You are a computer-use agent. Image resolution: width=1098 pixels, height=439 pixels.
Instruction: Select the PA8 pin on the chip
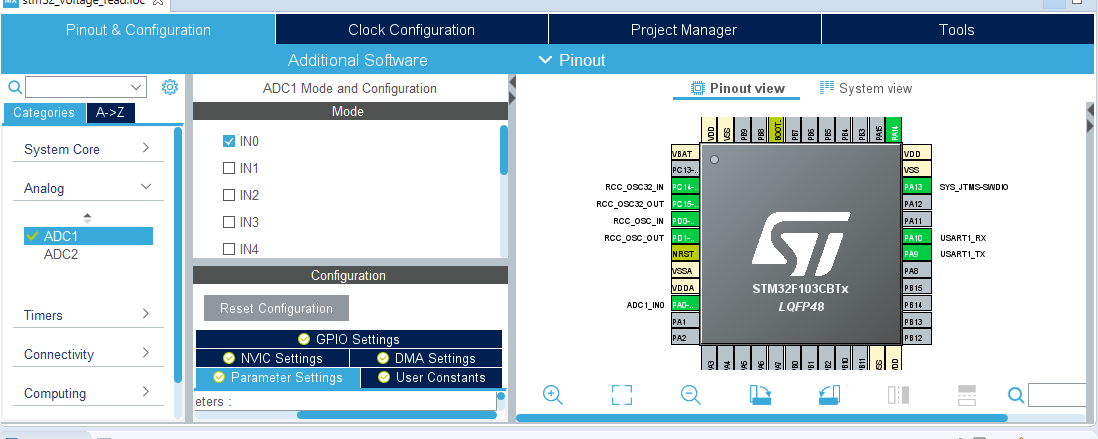pyautogui.click(x=917, y=271)
